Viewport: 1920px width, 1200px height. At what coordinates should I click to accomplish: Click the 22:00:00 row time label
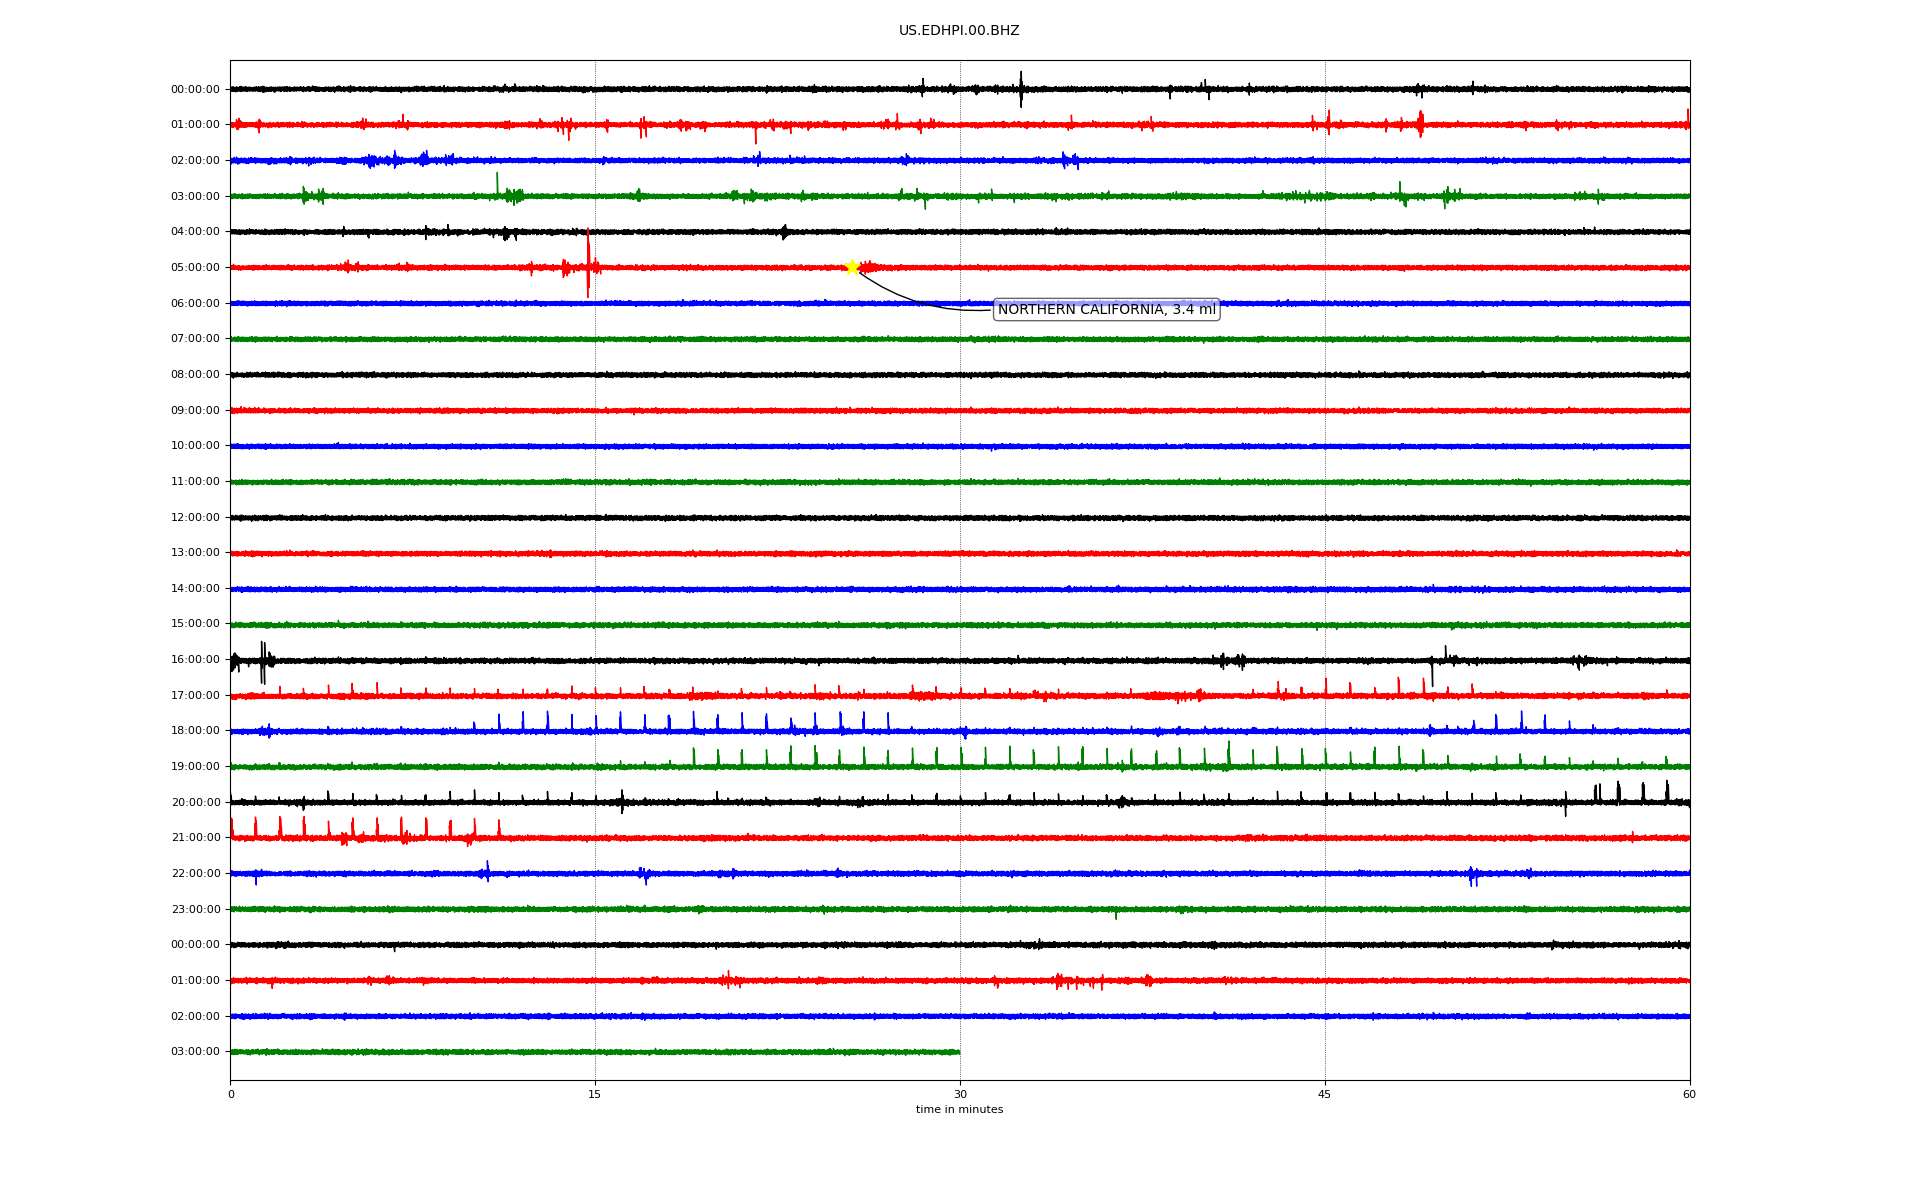195,874
